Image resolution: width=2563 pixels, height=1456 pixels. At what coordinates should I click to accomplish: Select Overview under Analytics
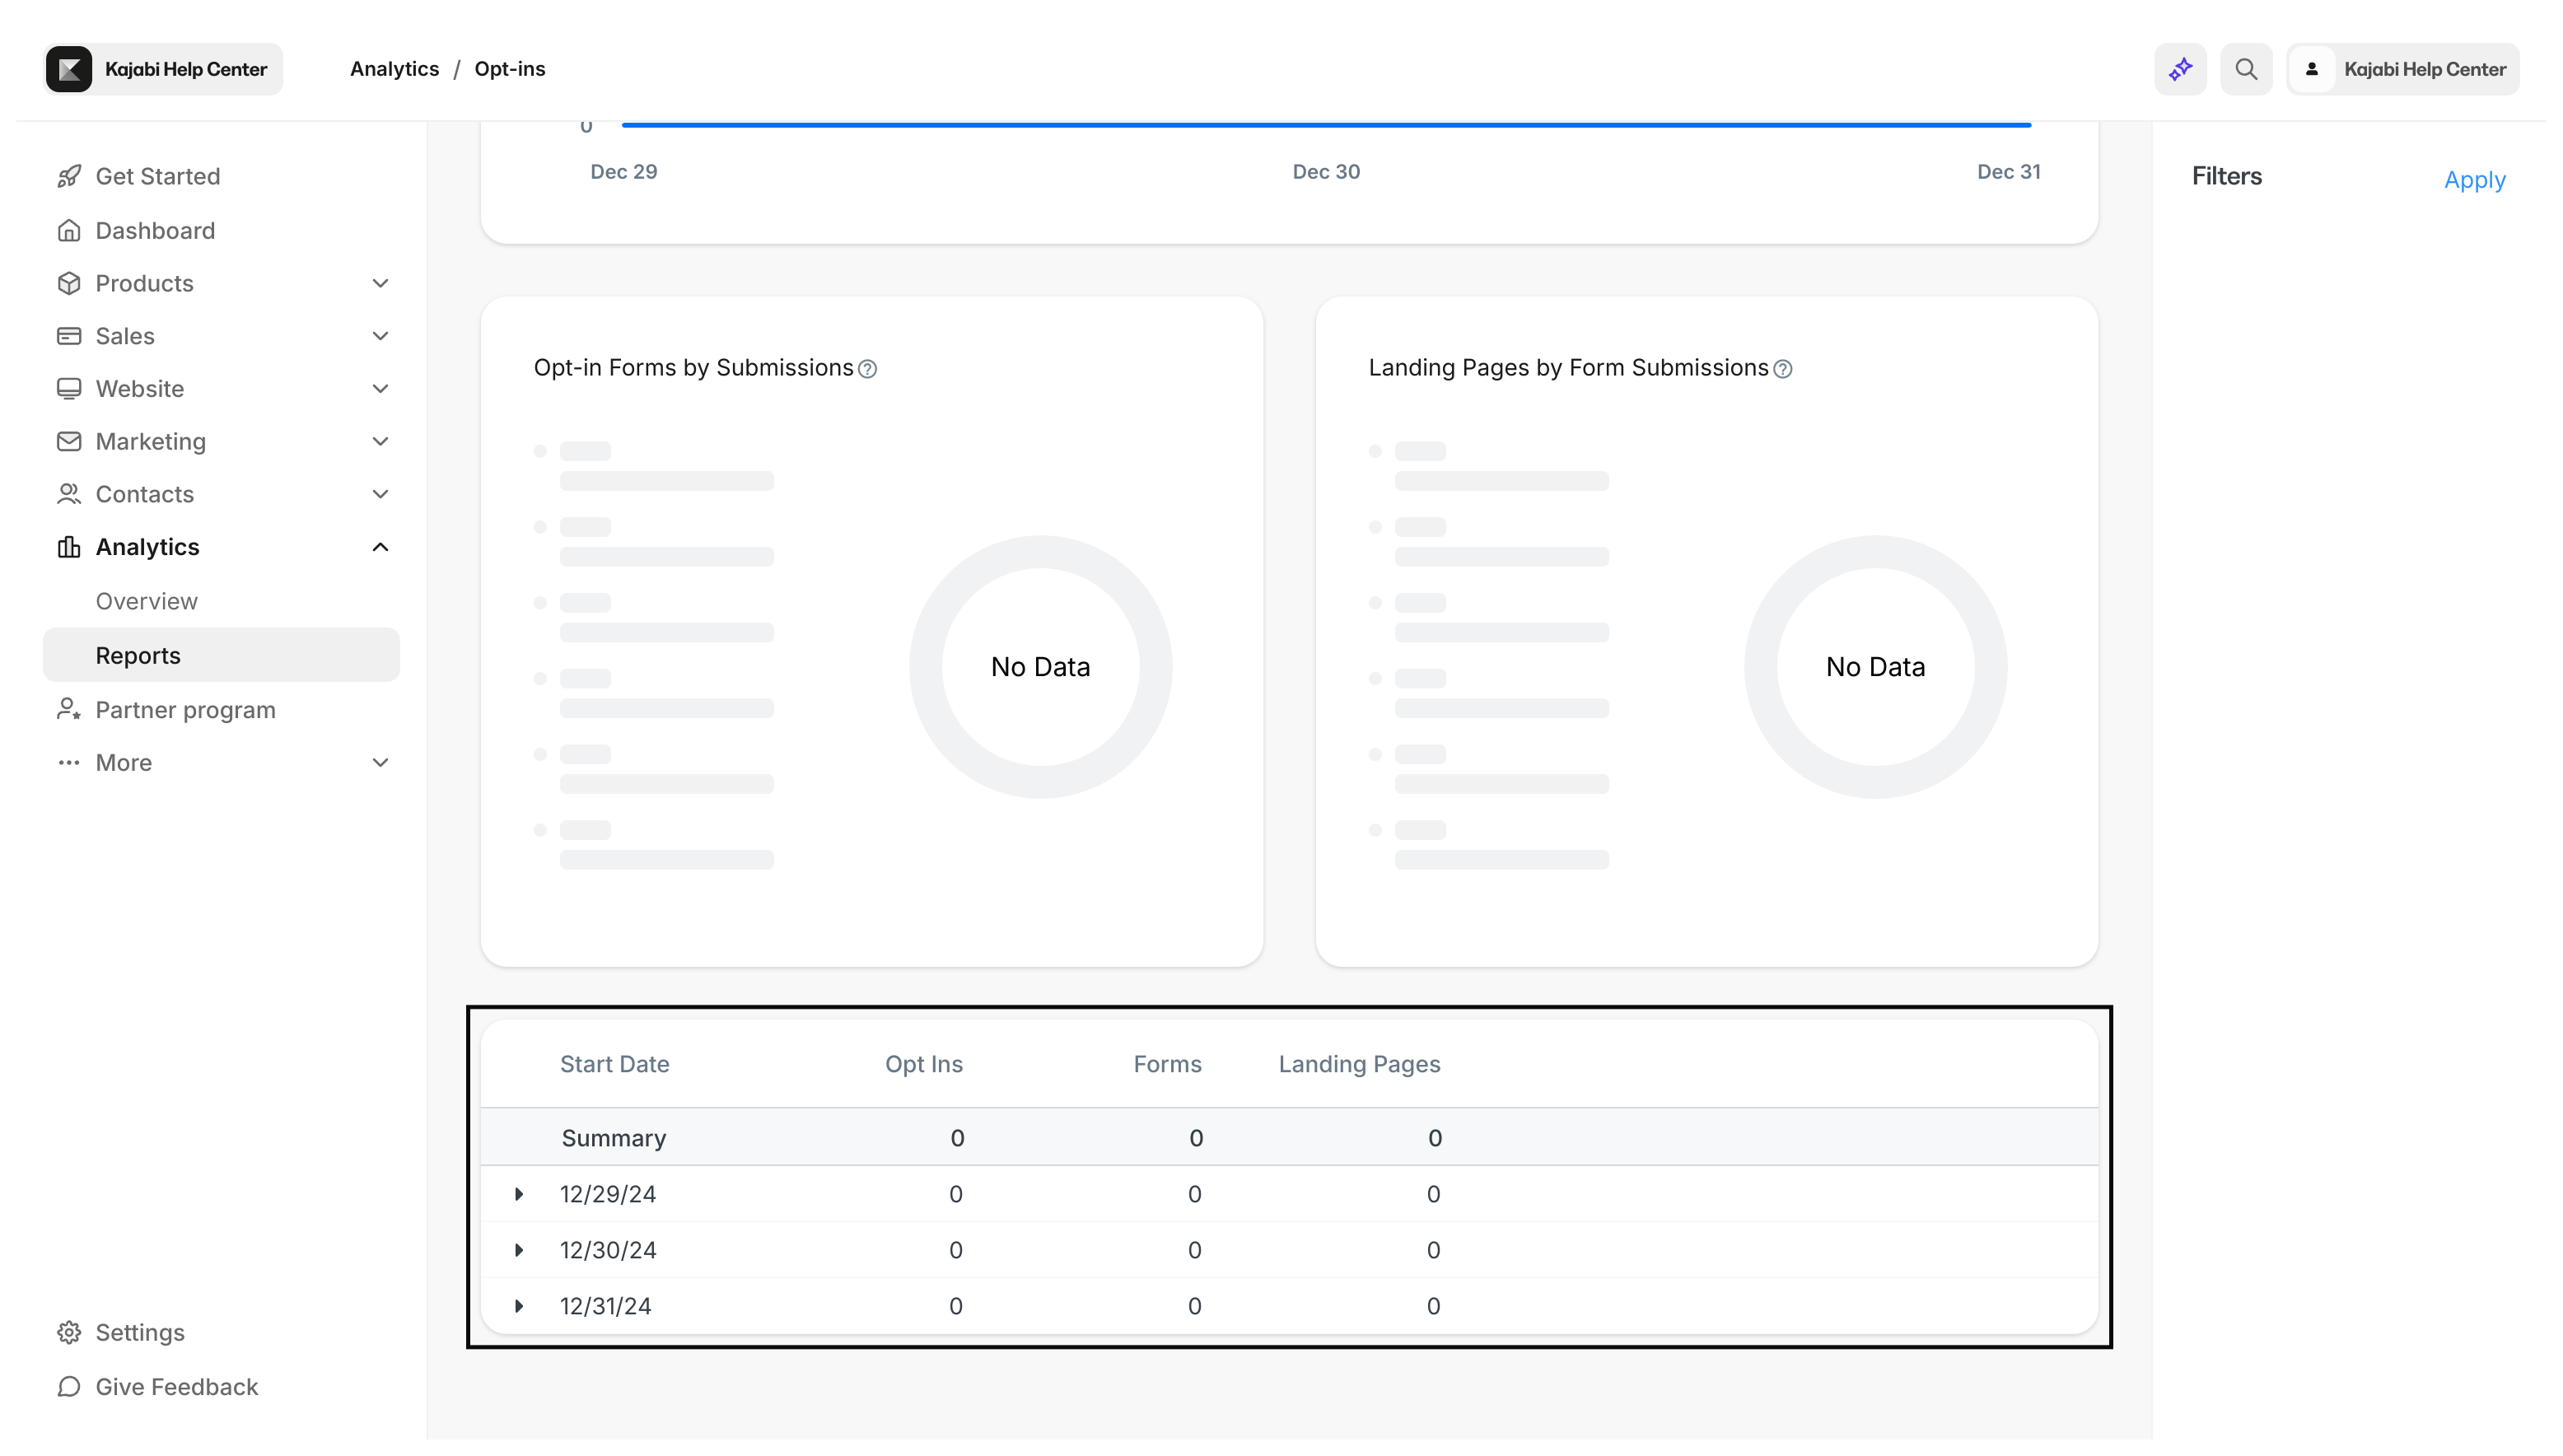click(147, 601)
